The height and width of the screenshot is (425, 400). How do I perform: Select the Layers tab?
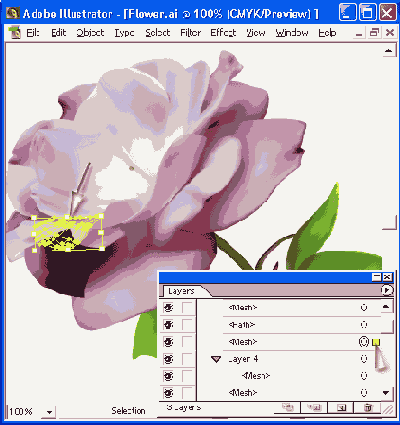point(182,291)
